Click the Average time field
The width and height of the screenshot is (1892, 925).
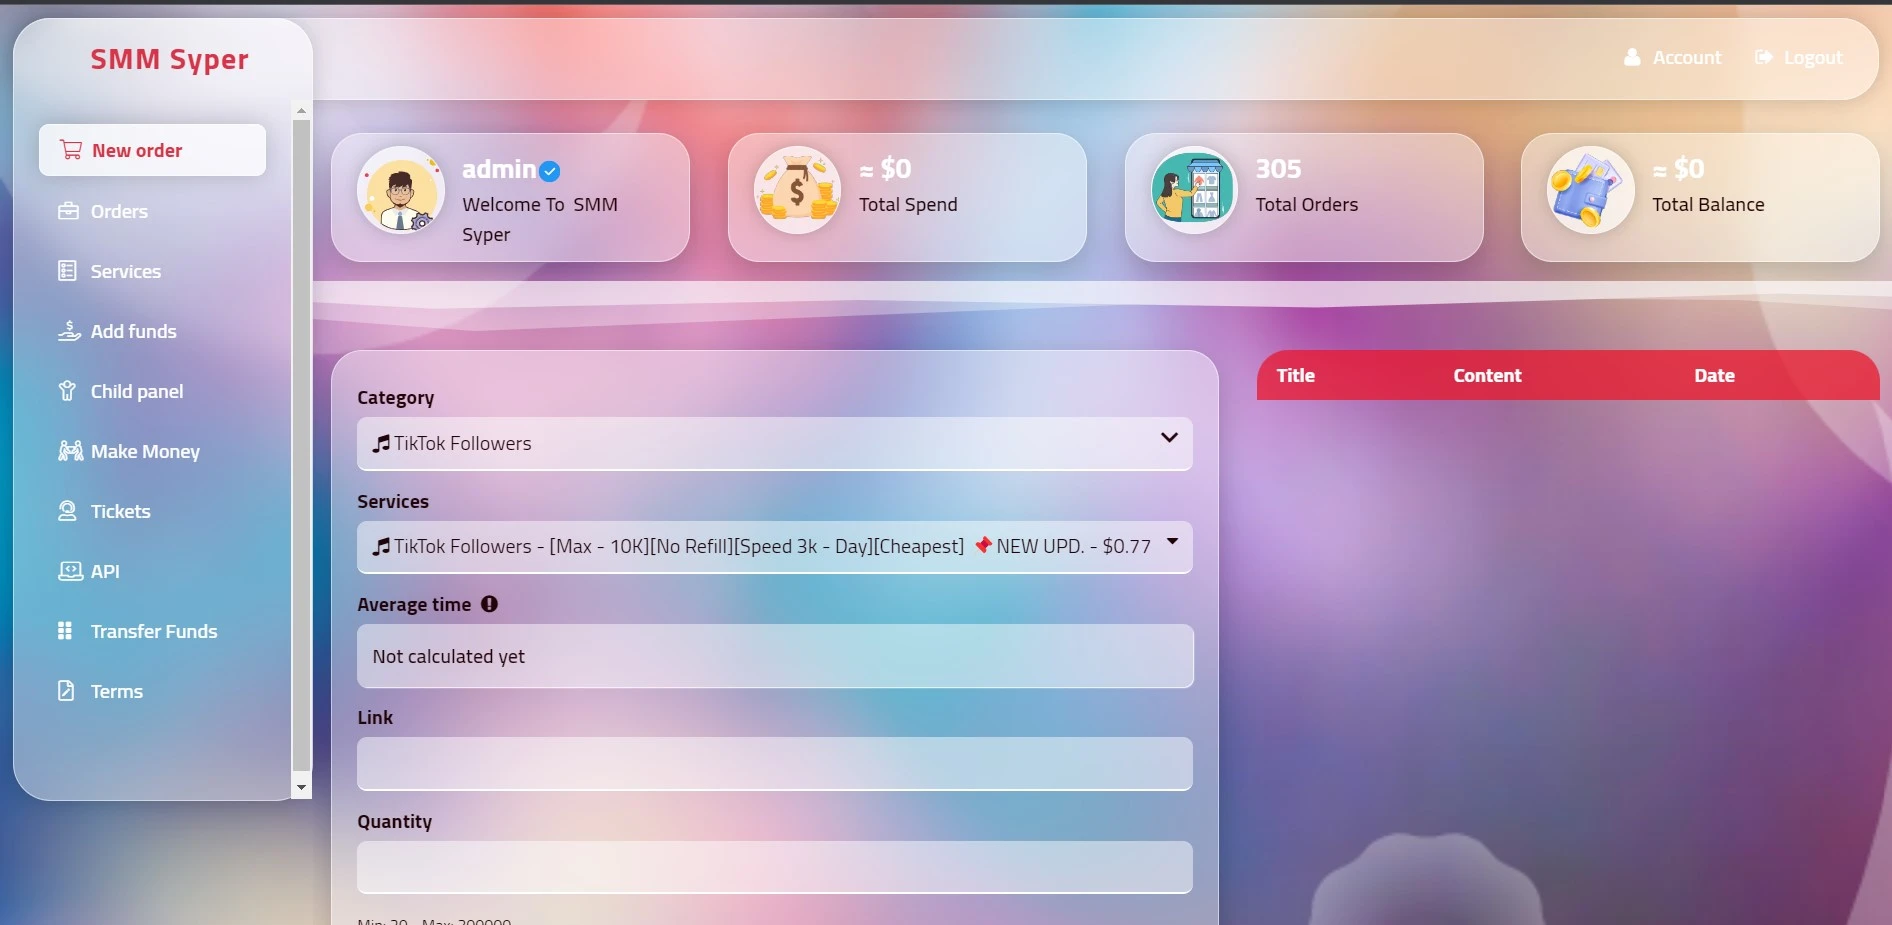[775, 656]
